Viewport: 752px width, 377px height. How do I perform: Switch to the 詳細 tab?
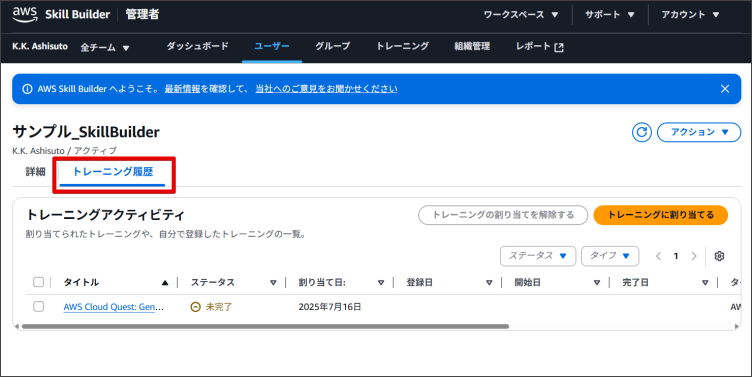(35, 172)
